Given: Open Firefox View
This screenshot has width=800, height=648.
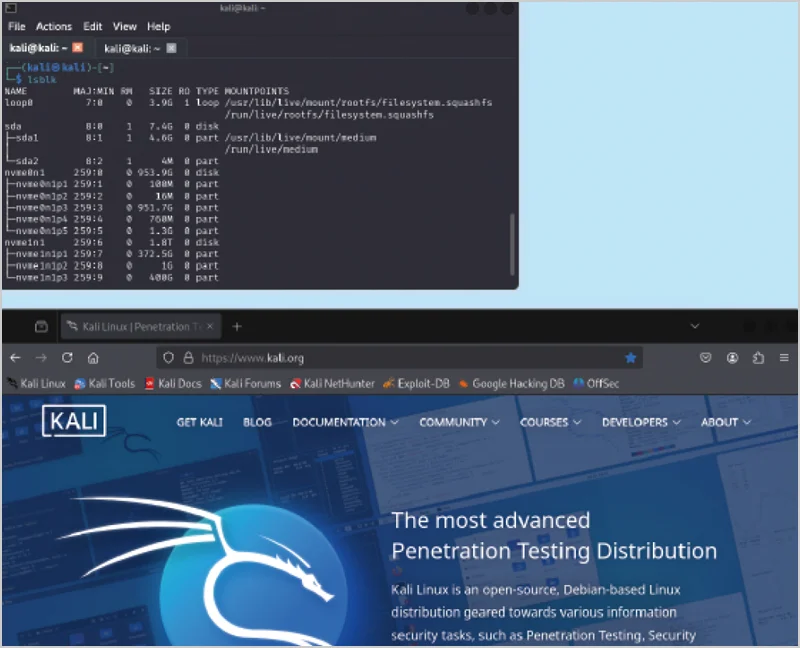Looking at the screenshot, I should click(41, 326).
